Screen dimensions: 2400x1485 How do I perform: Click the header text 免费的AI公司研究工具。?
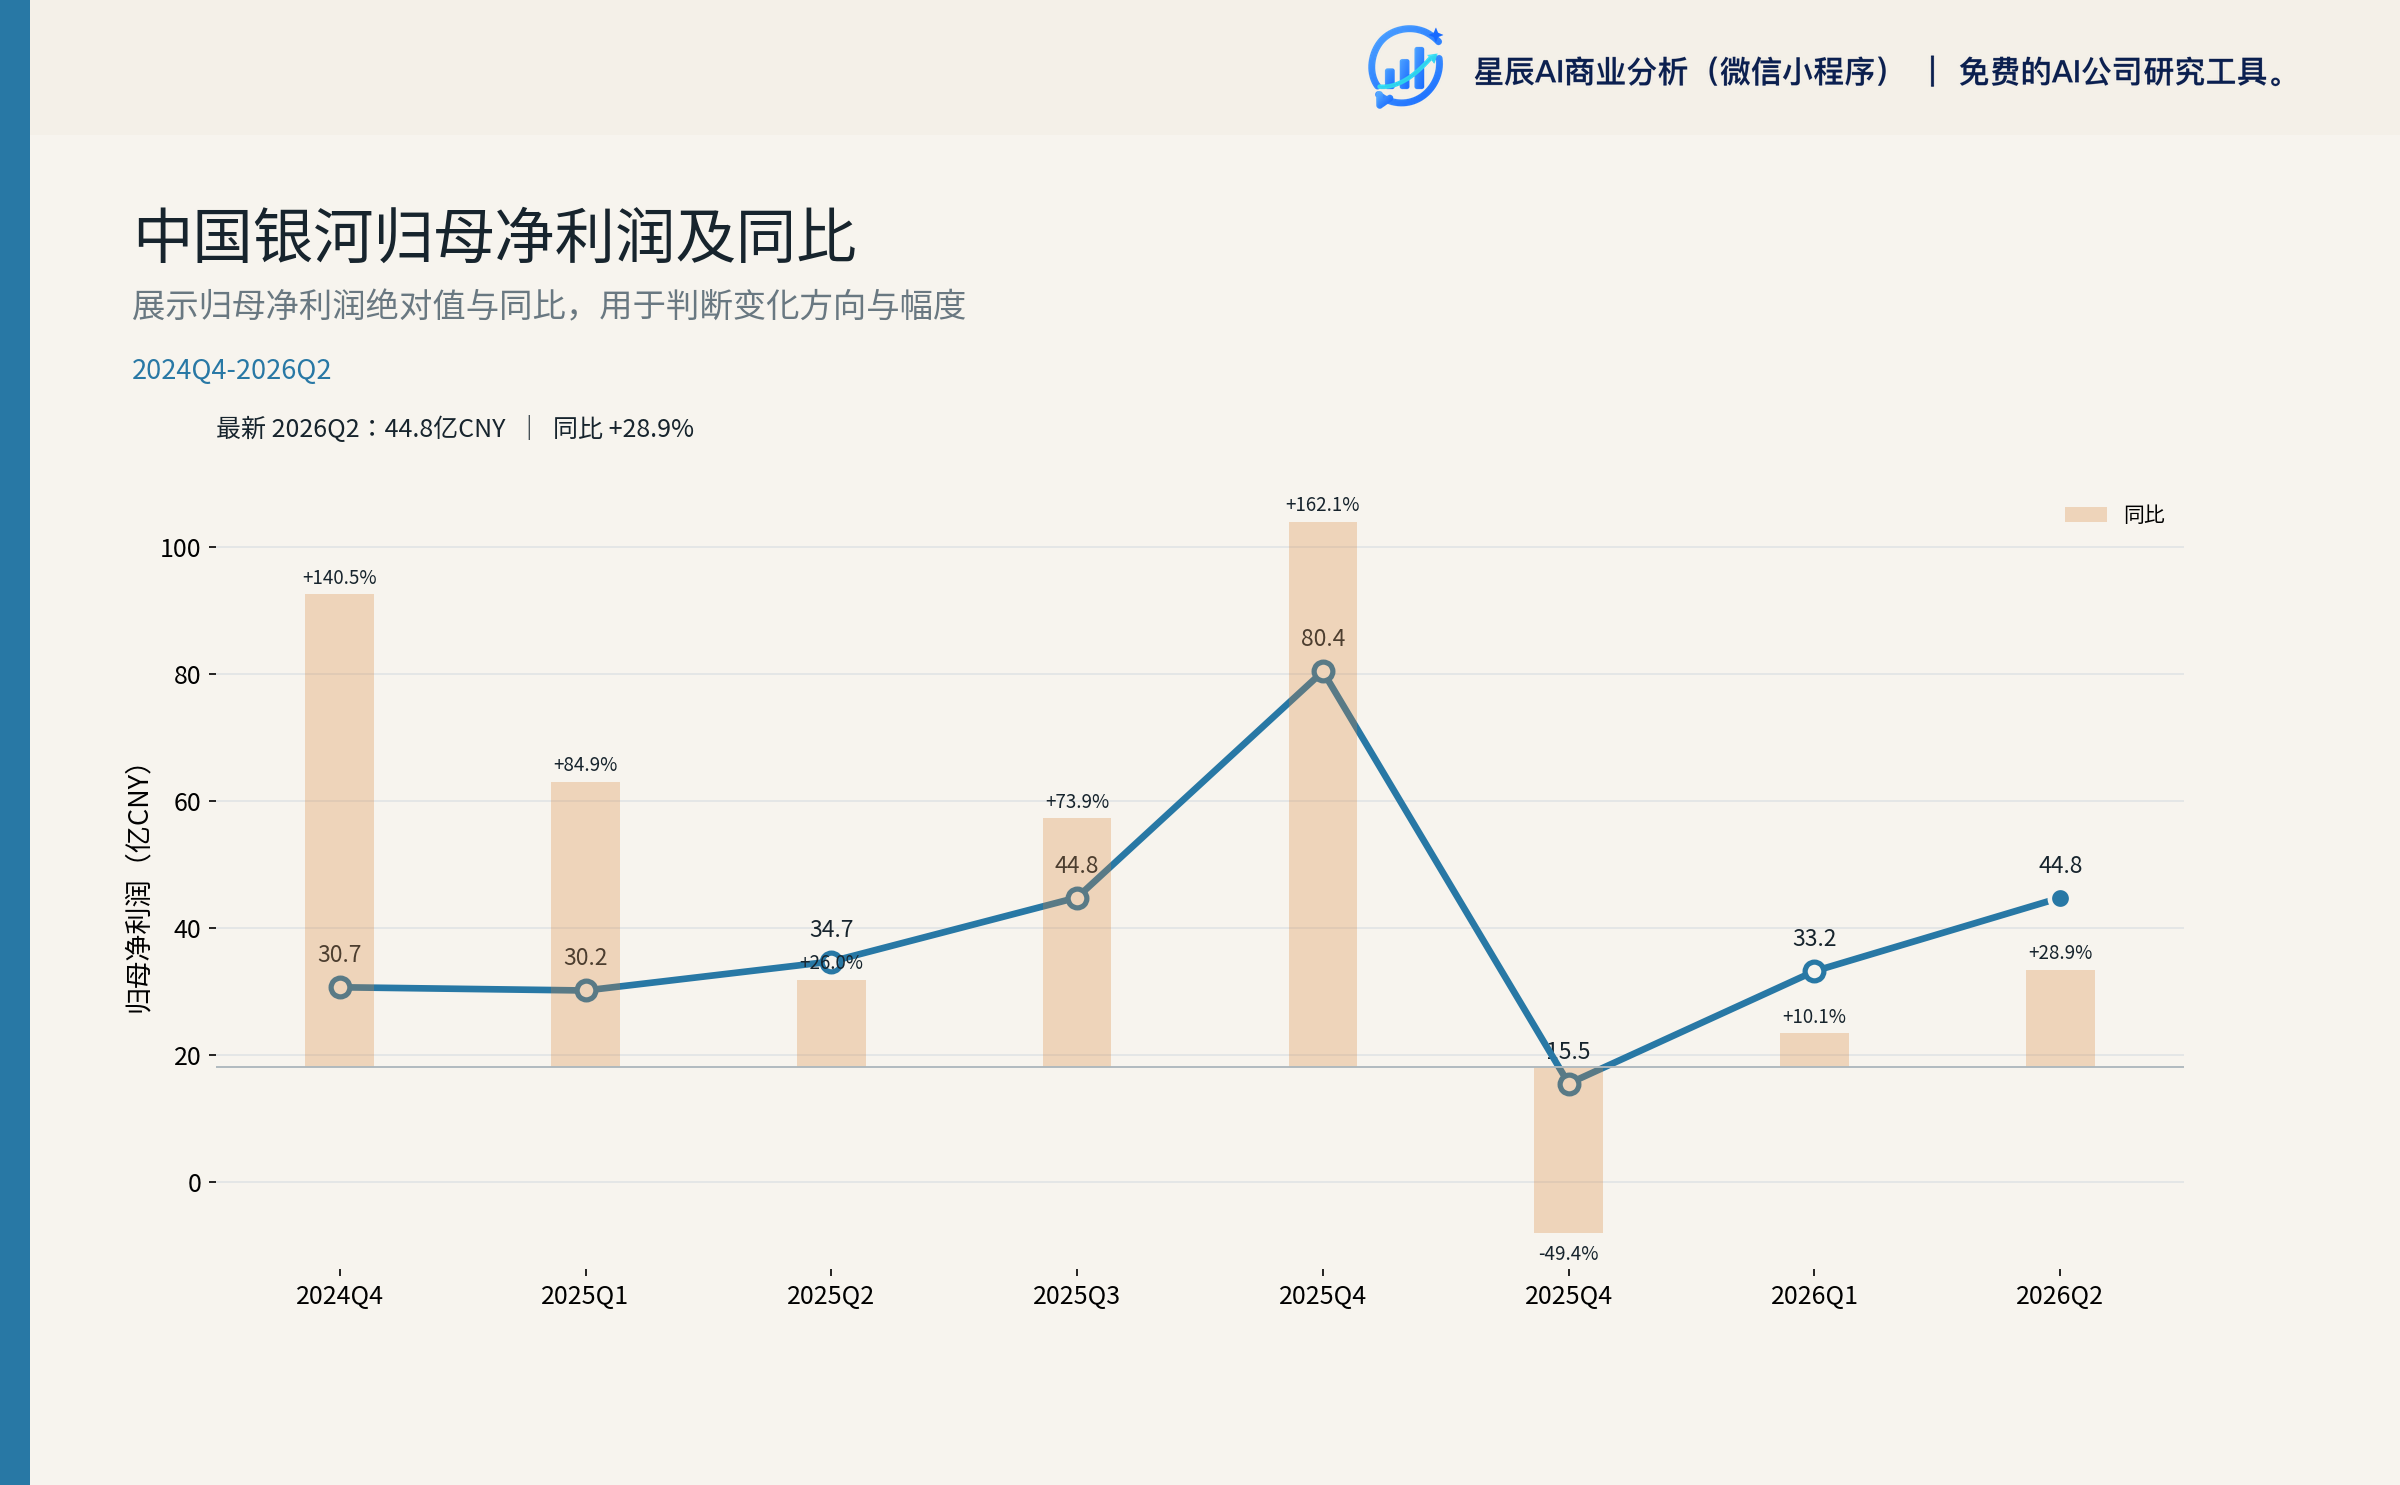tap(2122, 71)
